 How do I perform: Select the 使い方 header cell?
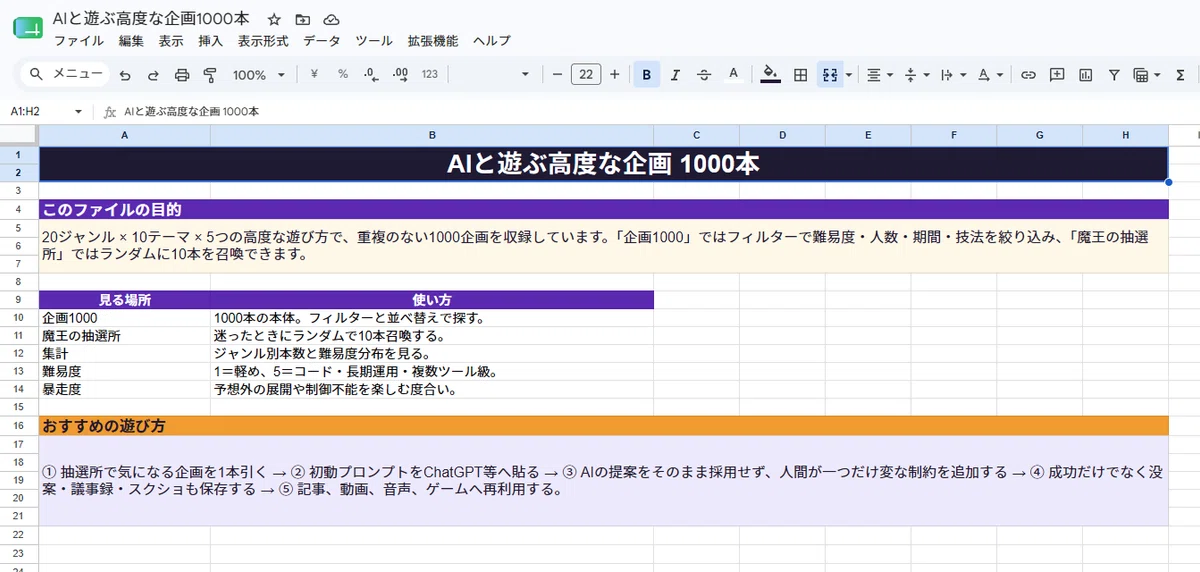click(x=432, y=300)
